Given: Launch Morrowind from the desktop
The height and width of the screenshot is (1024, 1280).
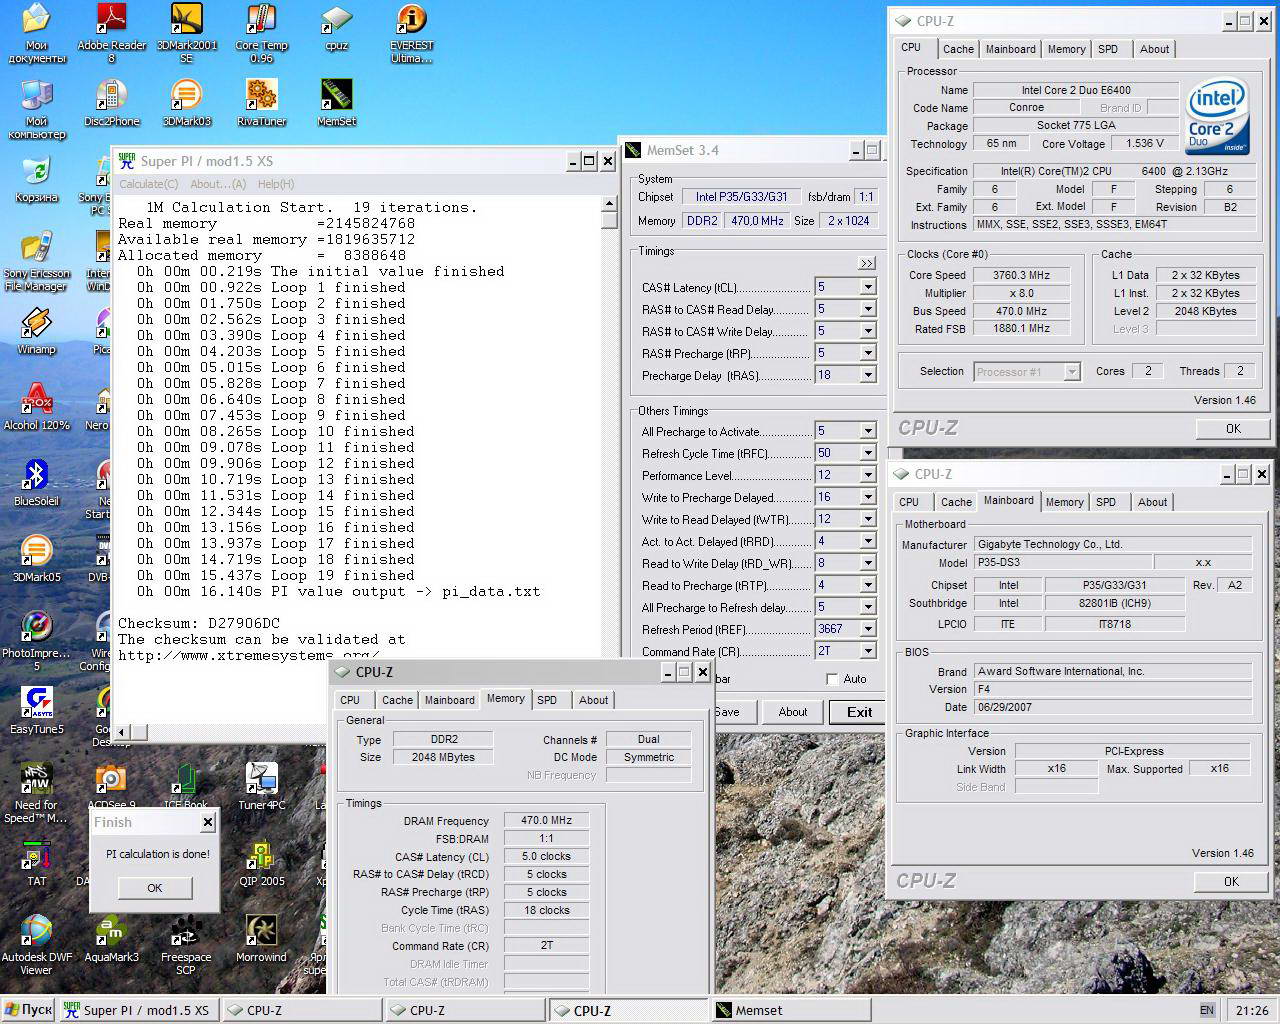Looking at the screenshot, I should [261, 939].
